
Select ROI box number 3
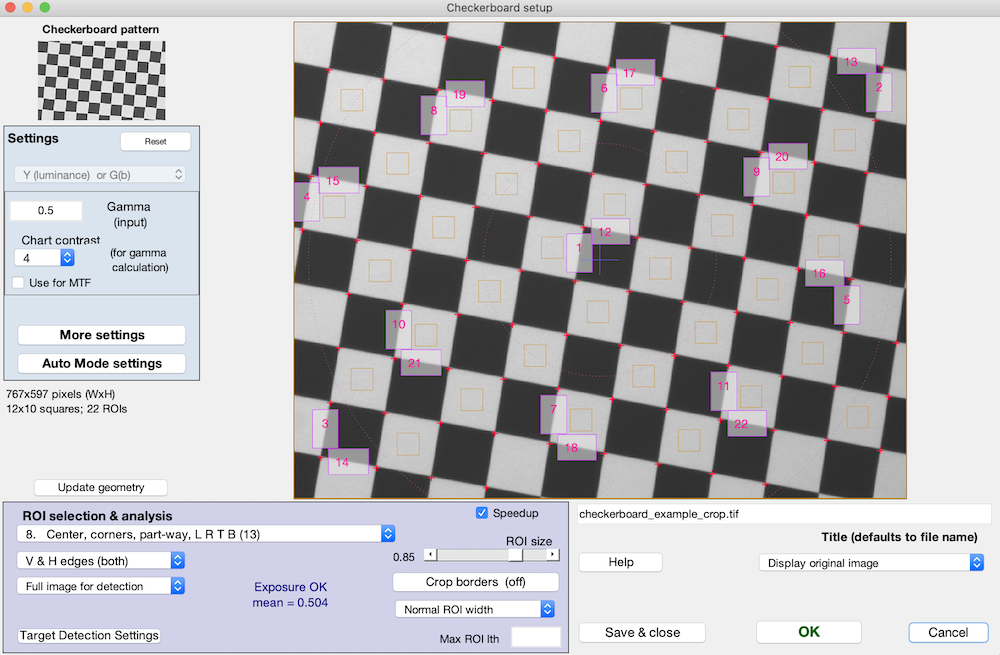pos(325,429)
